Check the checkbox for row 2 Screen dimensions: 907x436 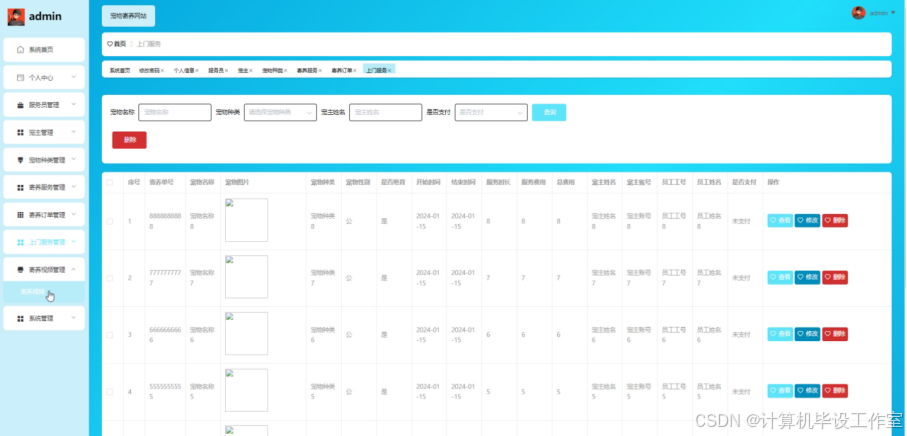coord(110,278)
